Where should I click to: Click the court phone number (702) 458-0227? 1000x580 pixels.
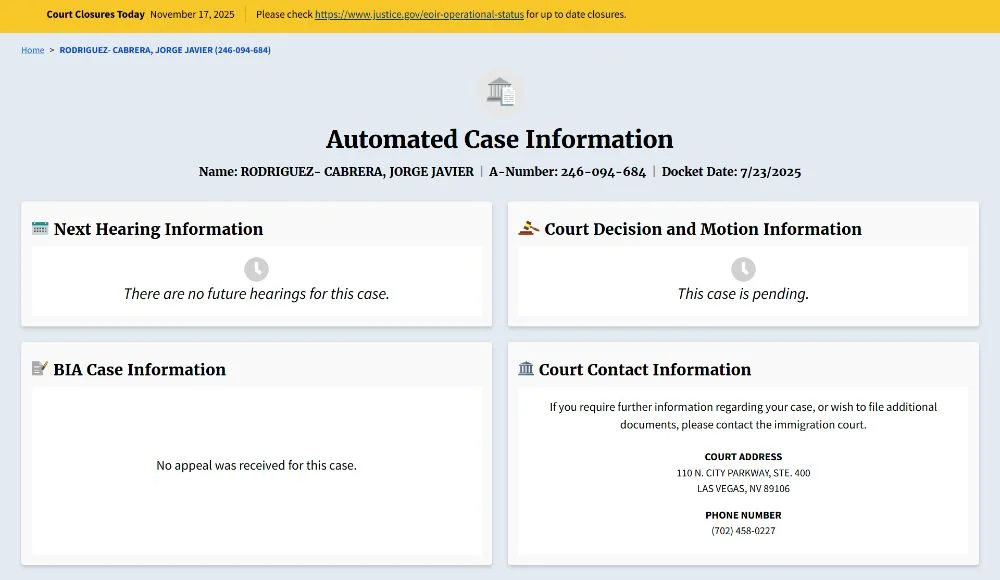743,531
